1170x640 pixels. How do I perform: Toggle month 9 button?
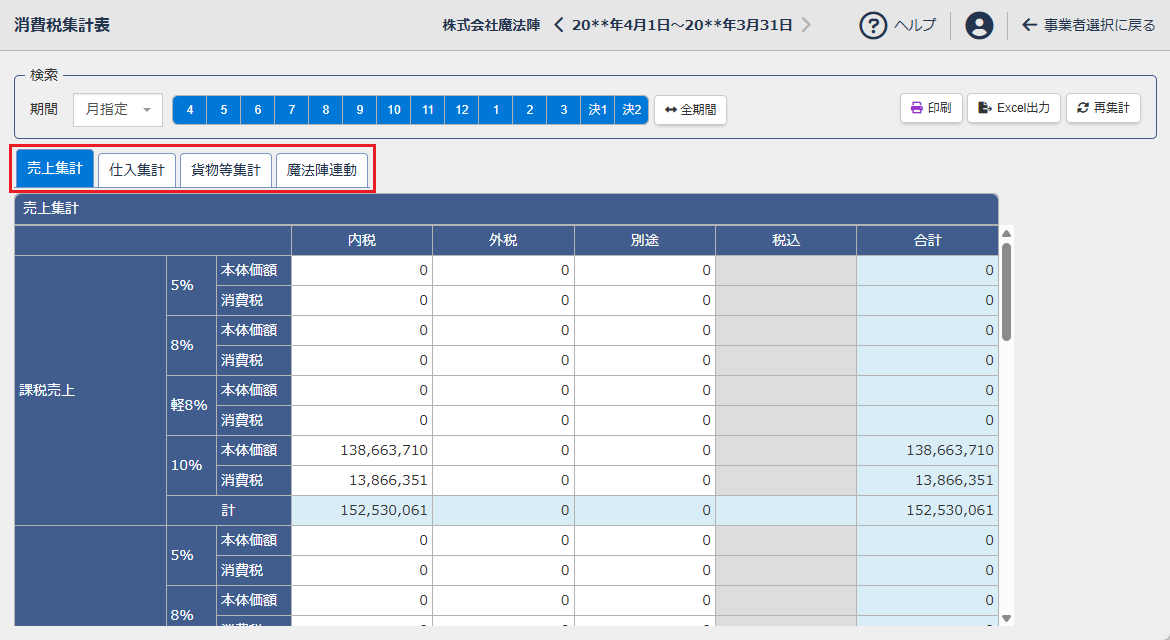(x=360, y=110)
